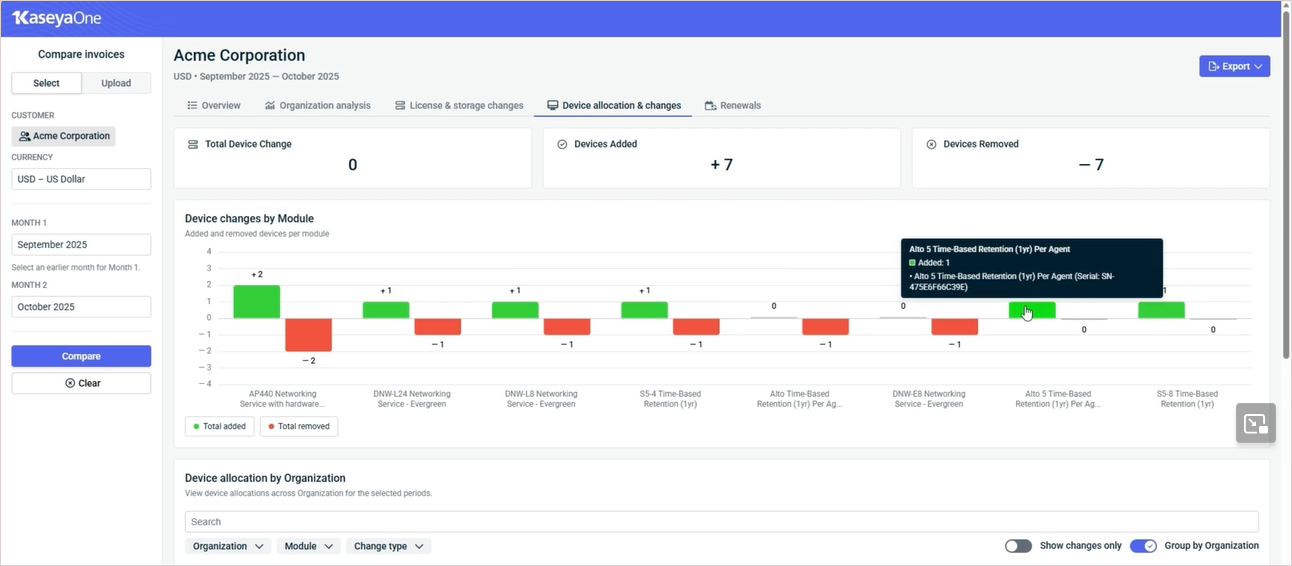Click the Clear button
Viewport: 1292px width, 566px height.
click(x=81, y=383)
